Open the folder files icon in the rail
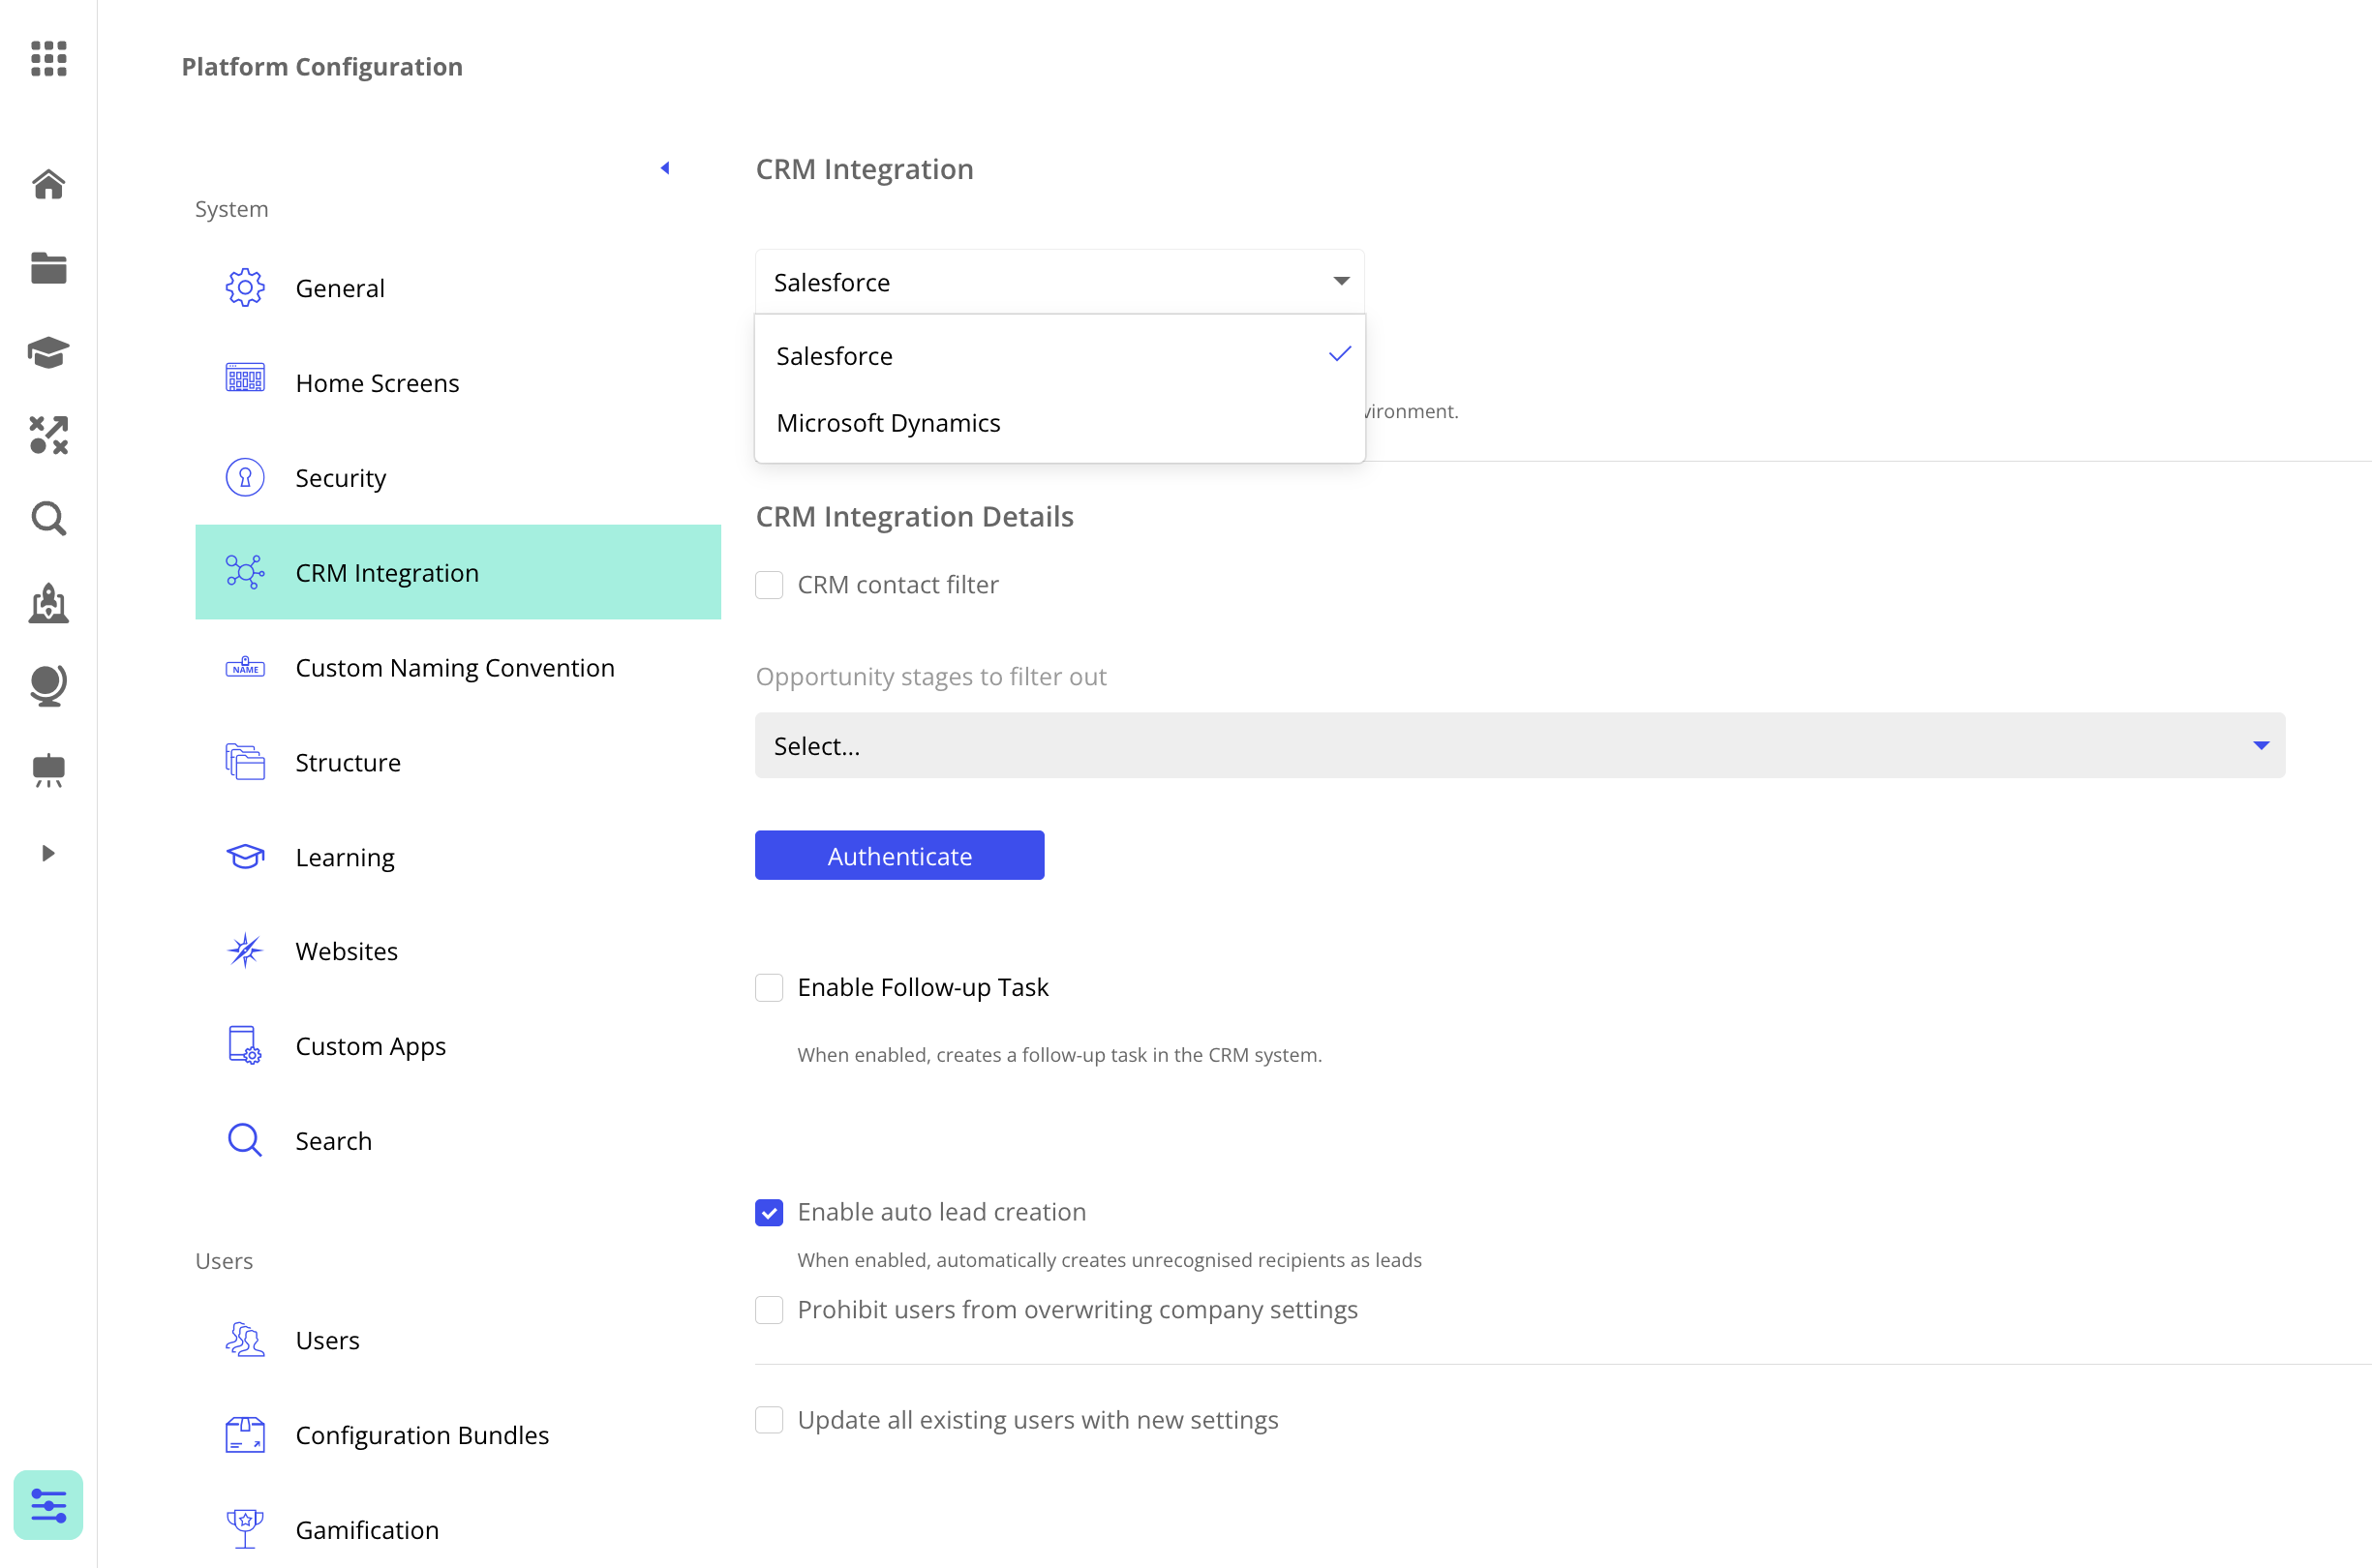The image size is (2372, 1568). 48,268
